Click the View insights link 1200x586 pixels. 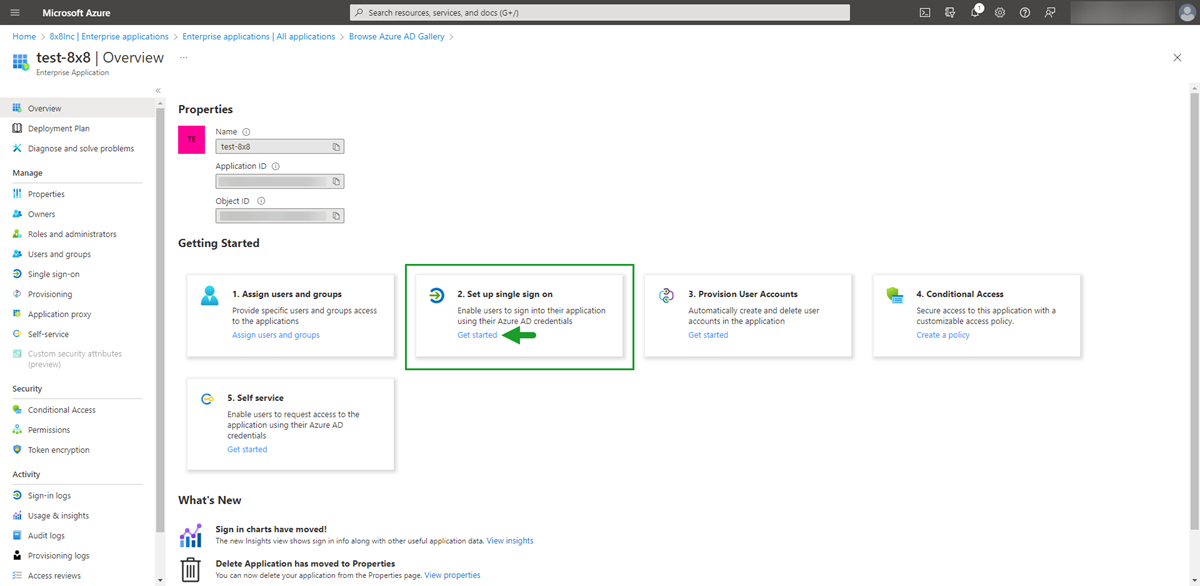[x=509, y=540]
